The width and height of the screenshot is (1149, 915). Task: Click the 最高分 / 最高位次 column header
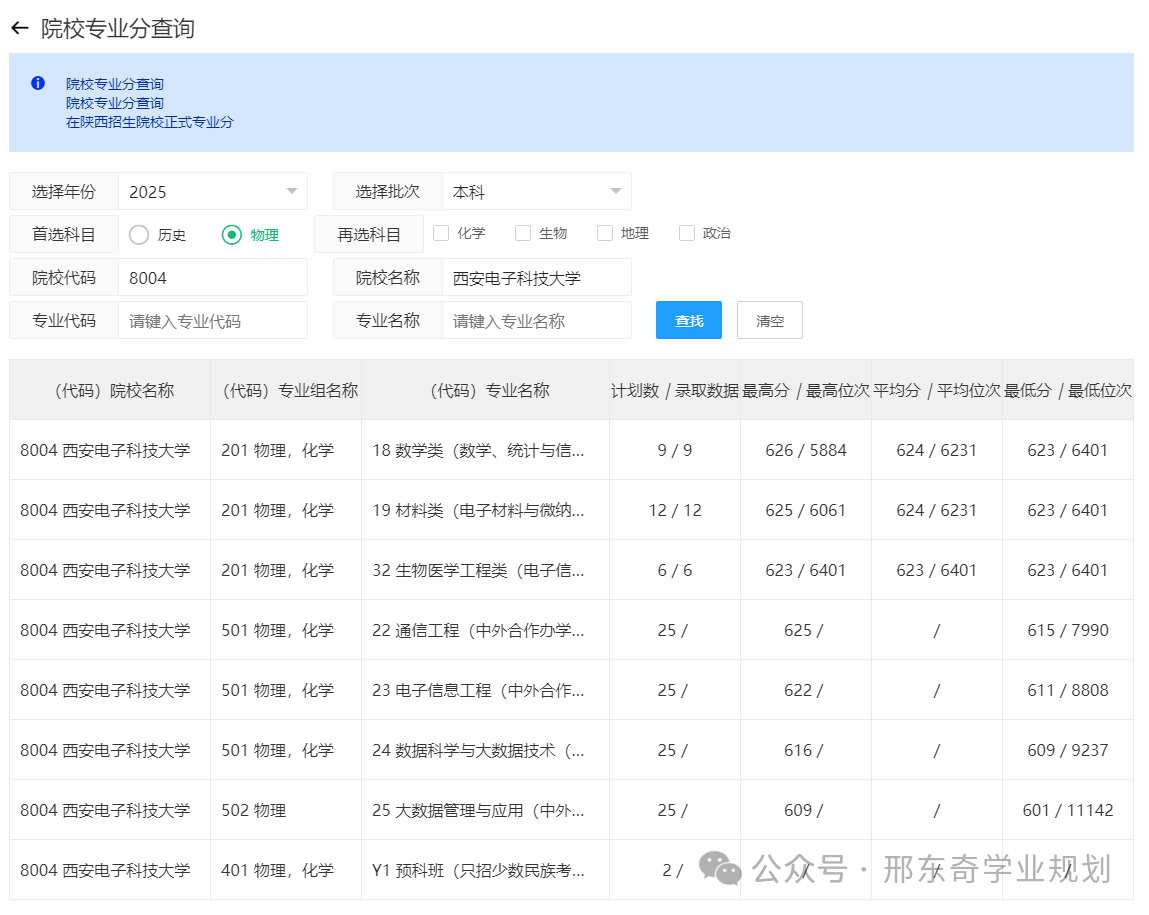click(805, 390)
